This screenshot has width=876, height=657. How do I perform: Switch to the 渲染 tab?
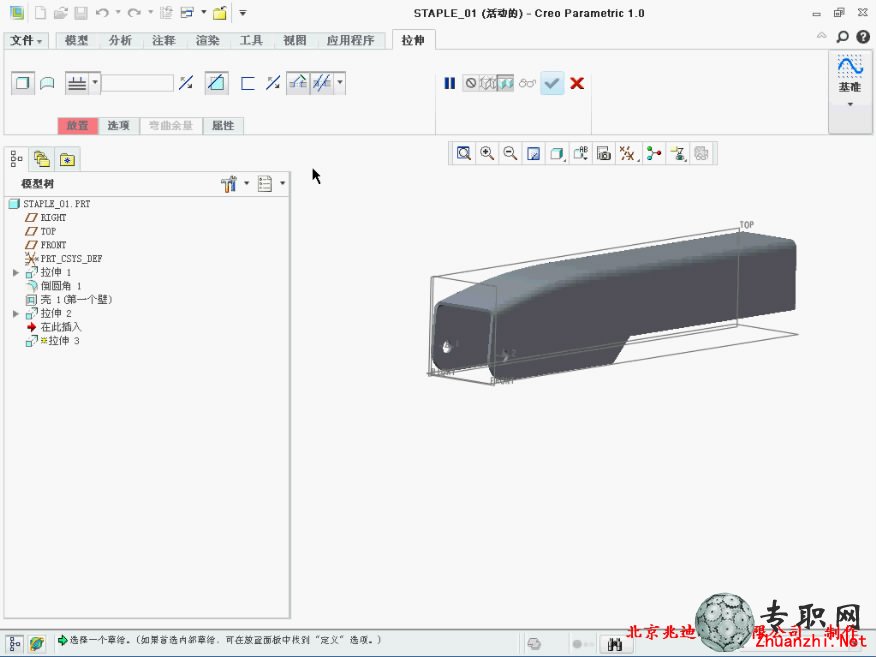tap(207, 40)
